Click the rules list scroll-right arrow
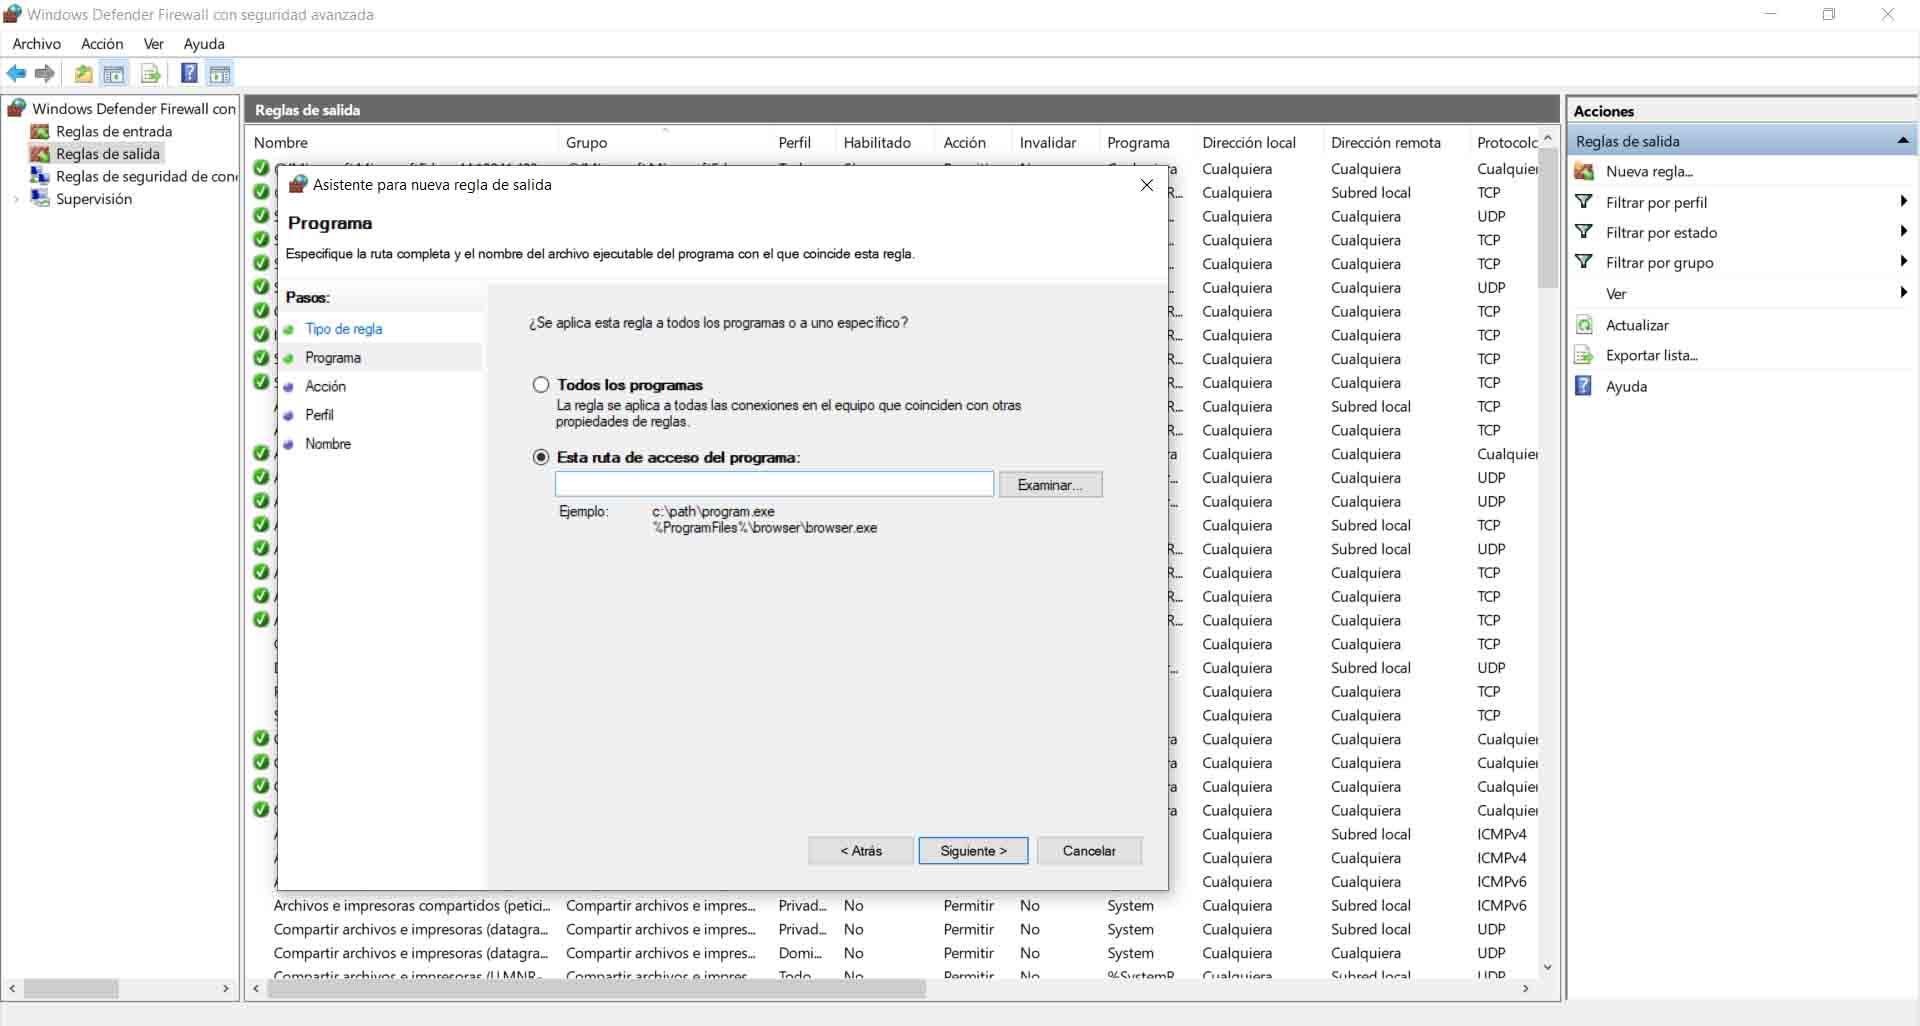Screen dimensions: 1920x1026 [x=1526, y=989]
